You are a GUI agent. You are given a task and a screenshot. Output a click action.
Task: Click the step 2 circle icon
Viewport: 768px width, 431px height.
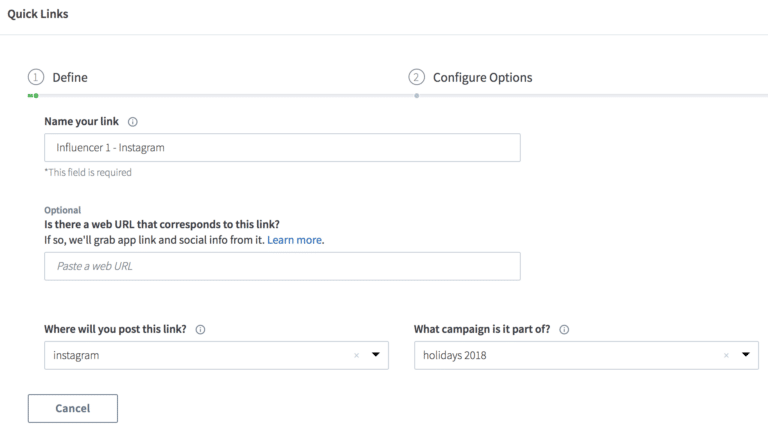417,77
